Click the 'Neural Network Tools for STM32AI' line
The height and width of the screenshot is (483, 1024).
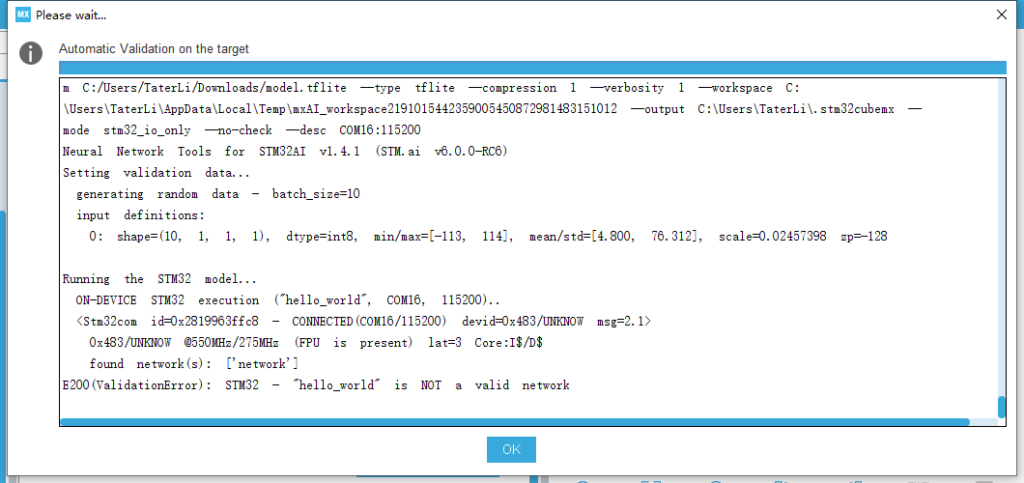pos(285,151)
